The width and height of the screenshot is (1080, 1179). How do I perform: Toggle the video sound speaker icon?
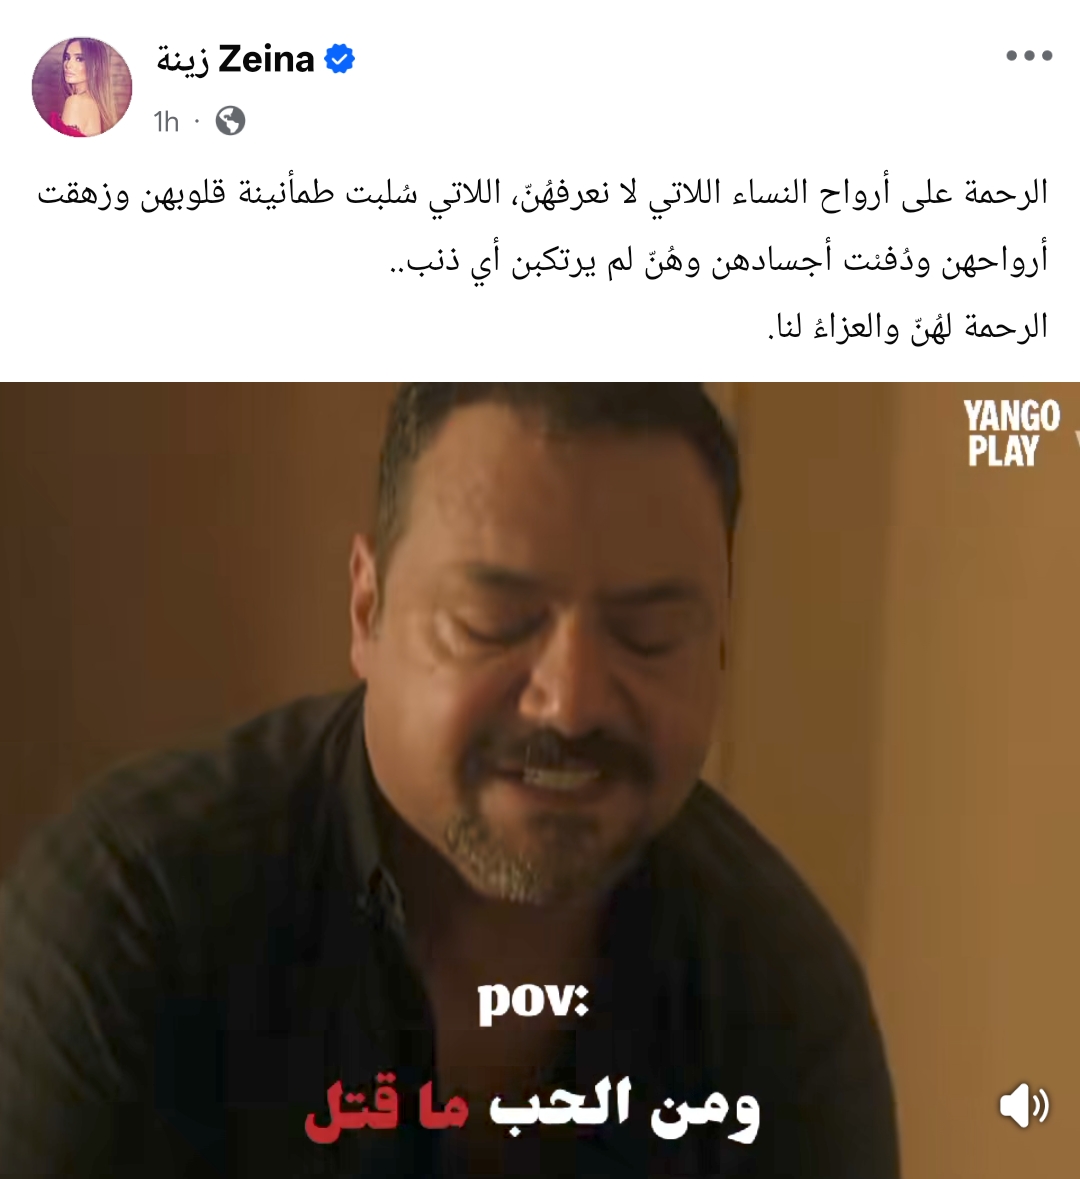point(1024,1106)
